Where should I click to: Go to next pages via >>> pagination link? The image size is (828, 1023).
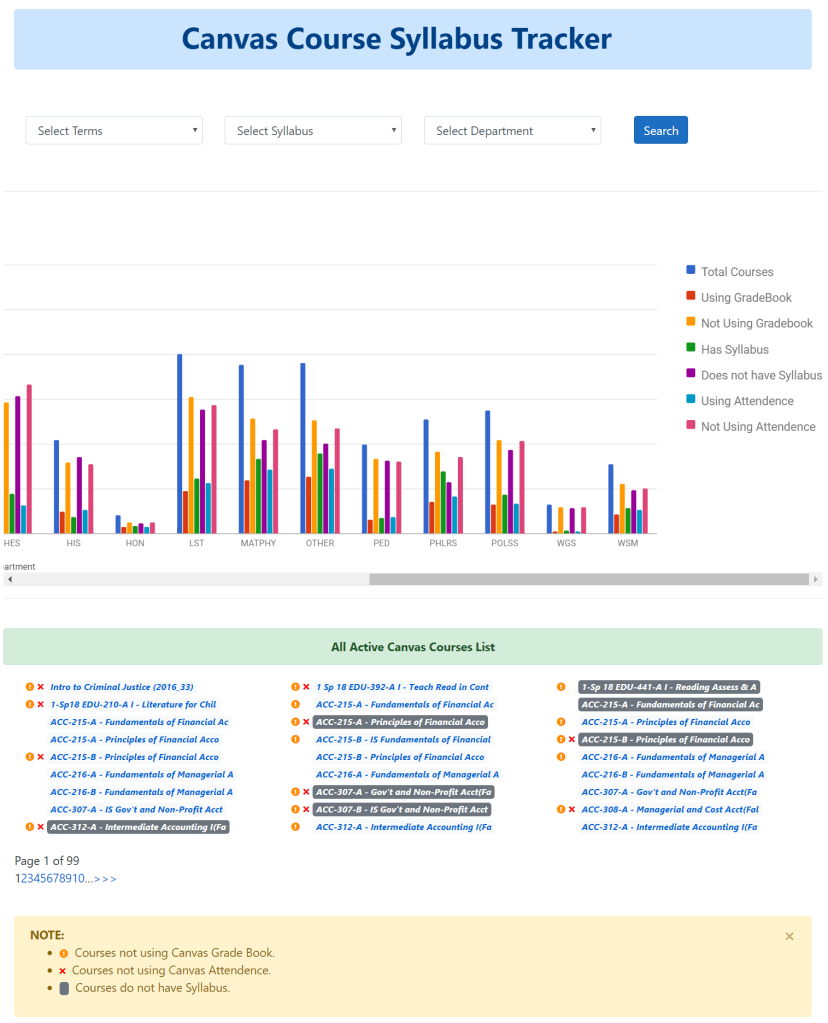[105, 879]
